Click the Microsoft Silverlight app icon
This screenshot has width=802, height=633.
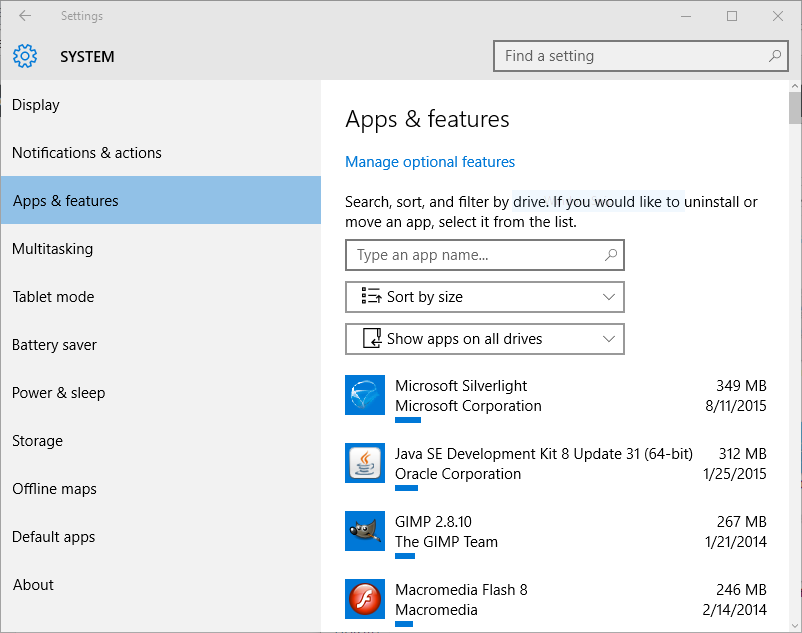click(x=365, y=395)
